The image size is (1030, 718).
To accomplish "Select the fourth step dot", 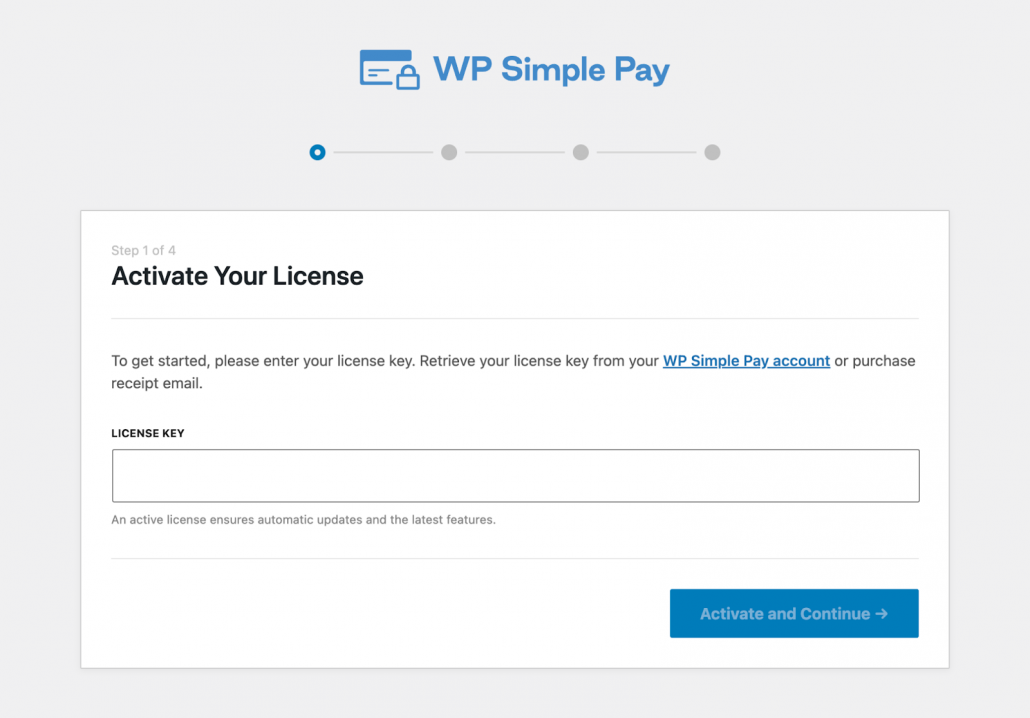I will 712,152.
